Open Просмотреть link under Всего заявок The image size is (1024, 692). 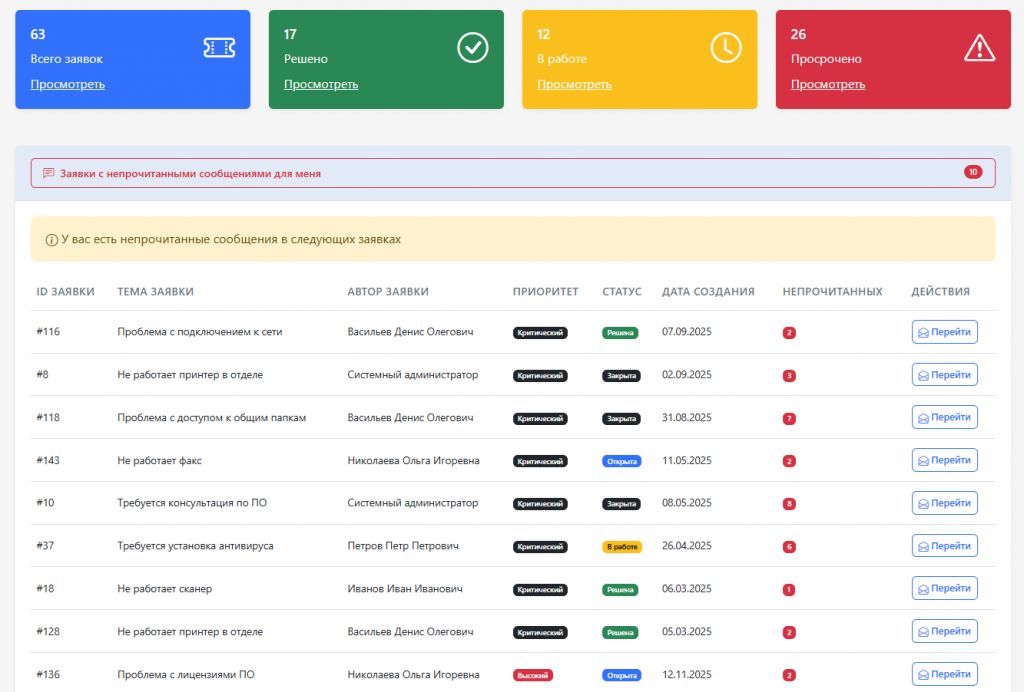pyautogui.click(x=67, y=84)
